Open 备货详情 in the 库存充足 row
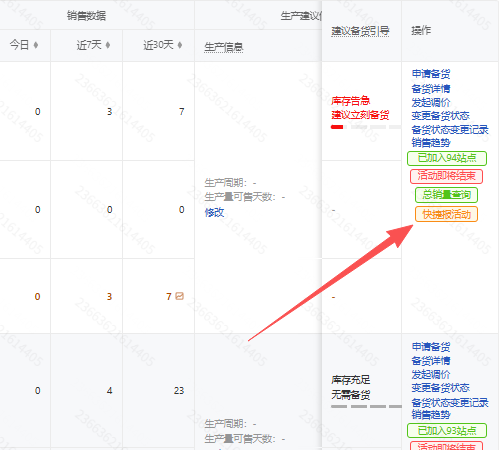 431,361
